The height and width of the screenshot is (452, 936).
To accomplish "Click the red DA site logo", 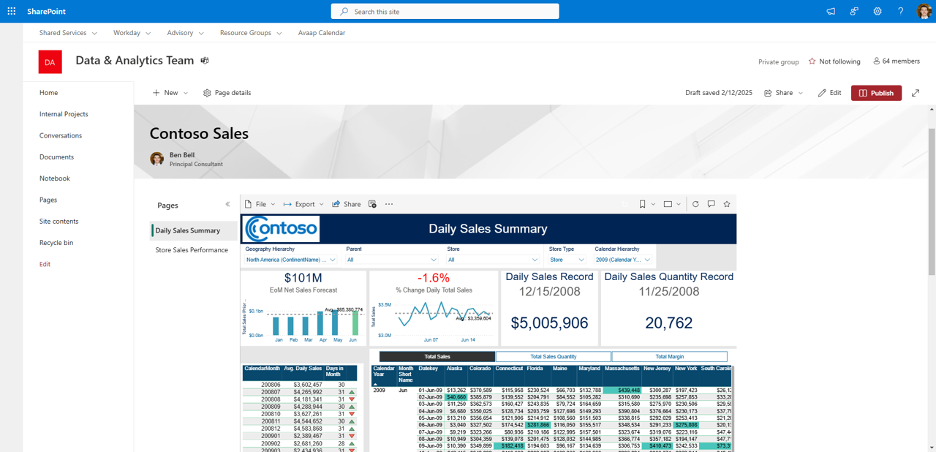I will click(50, 62).
